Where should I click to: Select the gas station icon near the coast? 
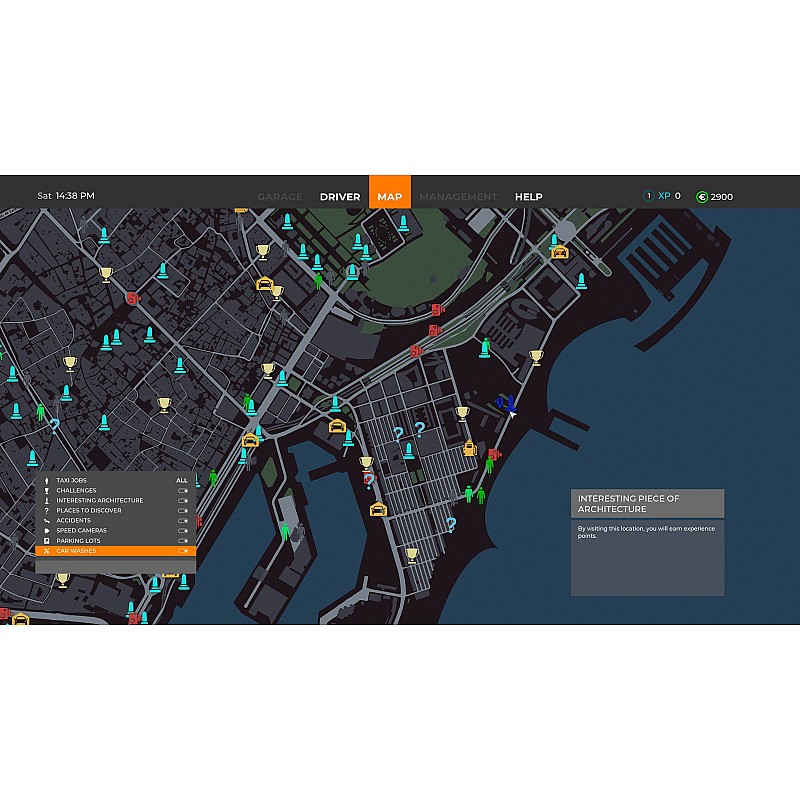(469, 448)
